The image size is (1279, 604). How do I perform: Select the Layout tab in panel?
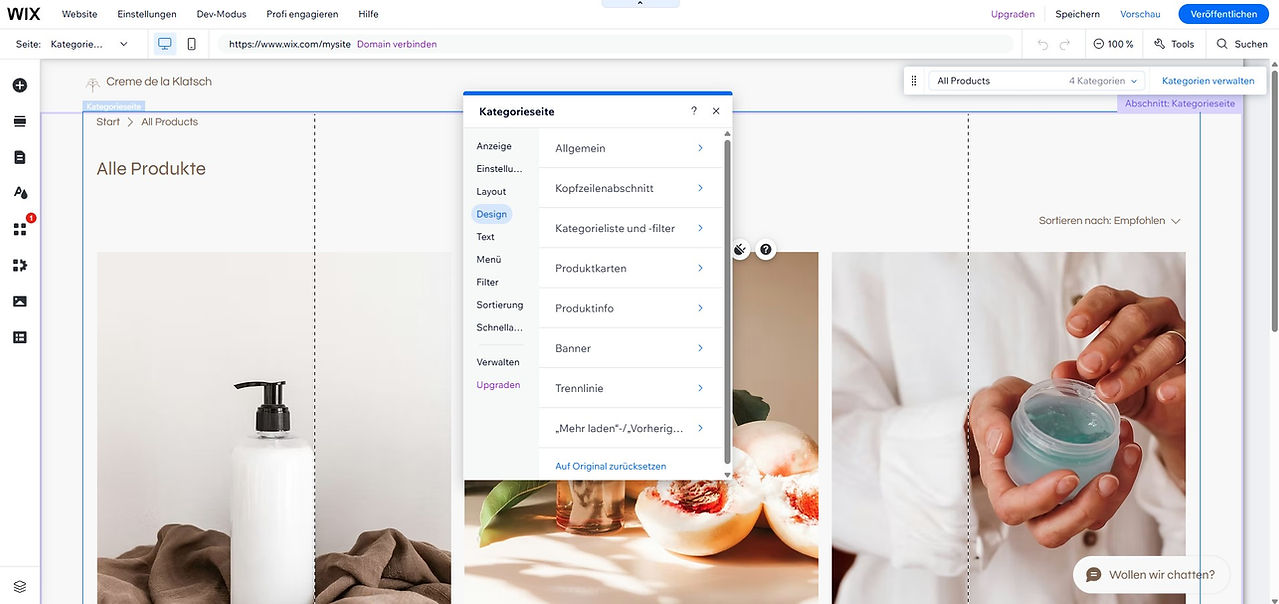pyautogui.click(x=491, y=192)
